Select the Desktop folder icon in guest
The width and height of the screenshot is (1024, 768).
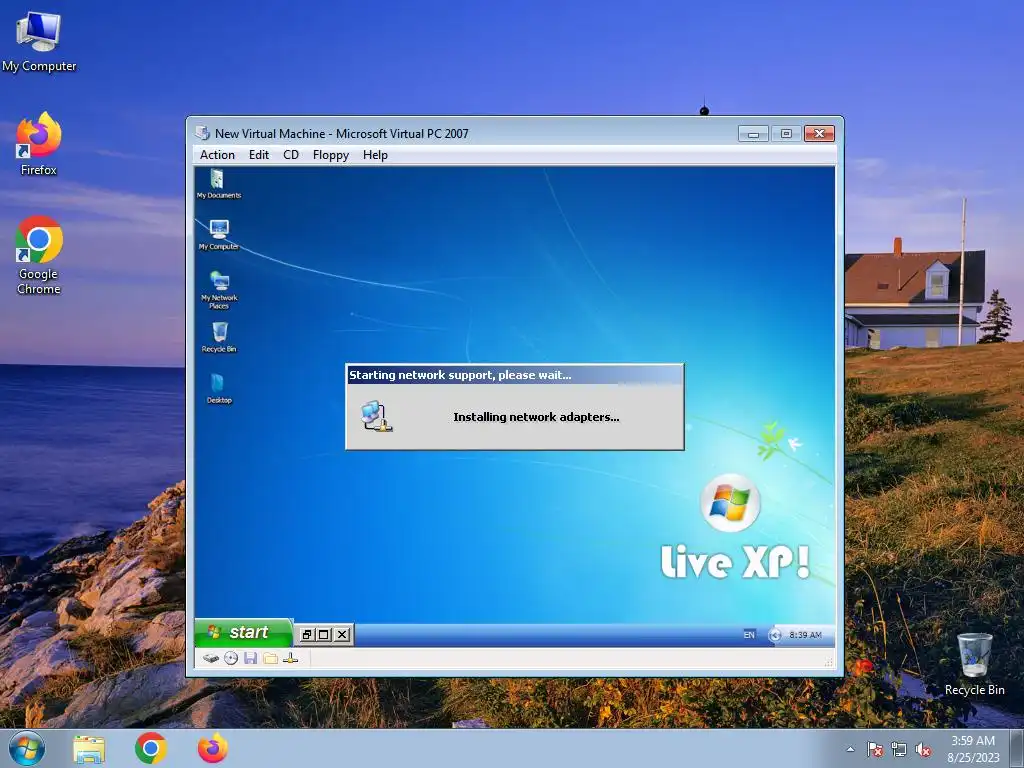219,388
